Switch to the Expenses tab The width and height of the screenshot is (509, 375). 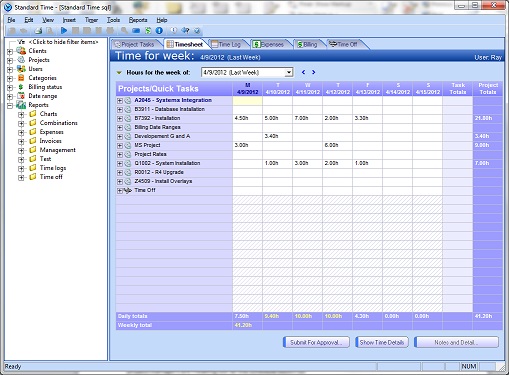click(272, 44)
